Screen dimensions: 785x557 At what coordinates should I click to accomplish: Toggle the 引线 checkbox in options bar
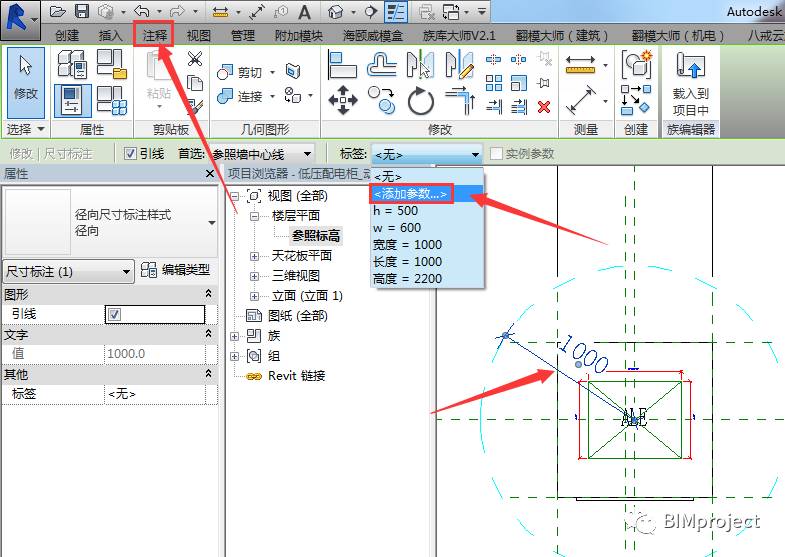pyautogui.click(x=130, y=154)
